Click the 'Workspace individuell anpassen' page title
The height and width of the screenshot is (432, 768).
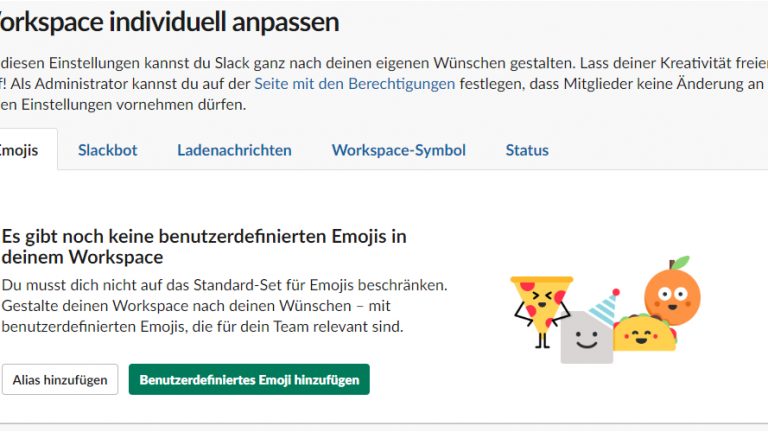(x=170, y=22)
